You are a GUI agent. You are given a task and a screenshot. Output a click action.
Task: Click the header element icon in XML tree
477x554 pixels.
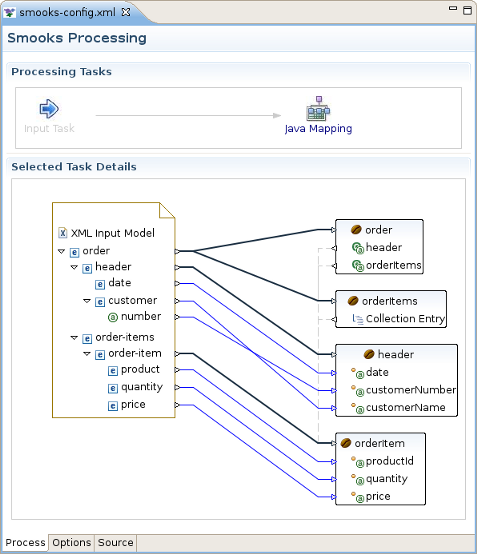pyautogui.click(x=87, y=268)
